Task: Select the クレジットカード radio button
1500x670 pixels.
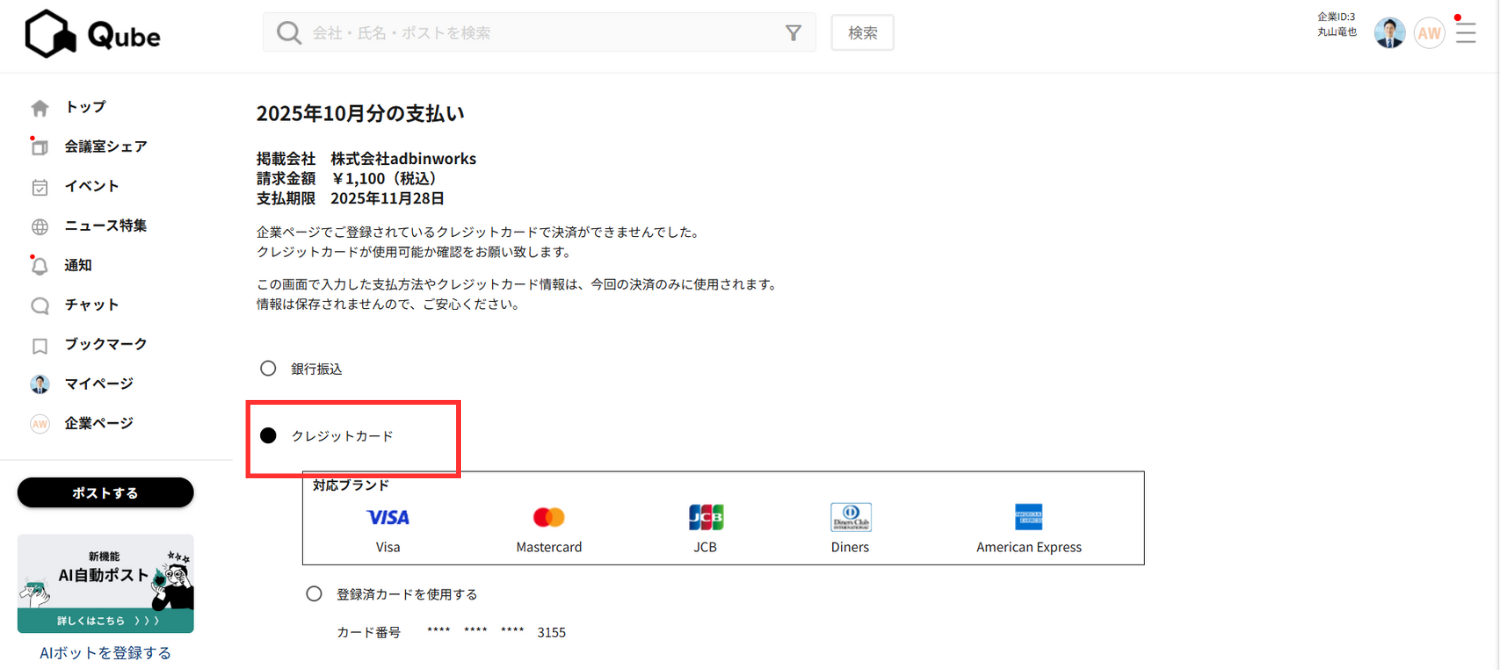Action: tap(268, 436)
